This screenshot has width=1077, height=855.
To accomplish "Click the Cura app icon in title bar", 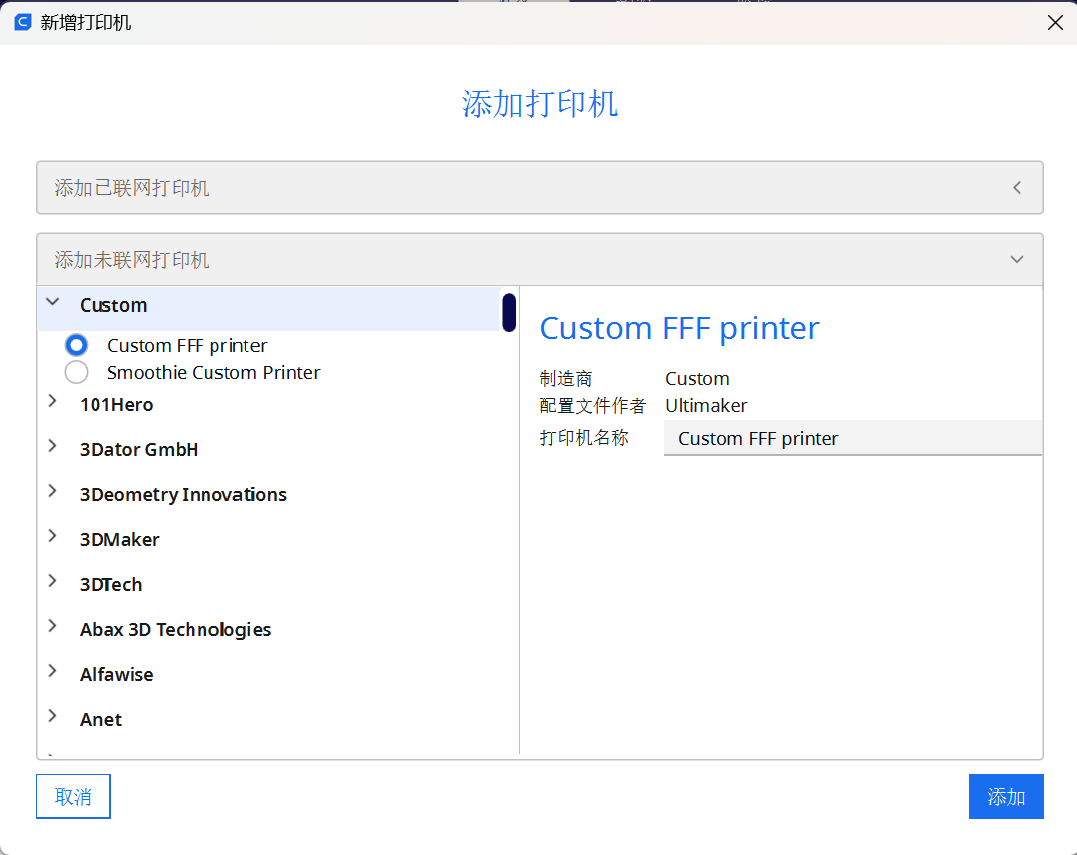I will point(23,22).
